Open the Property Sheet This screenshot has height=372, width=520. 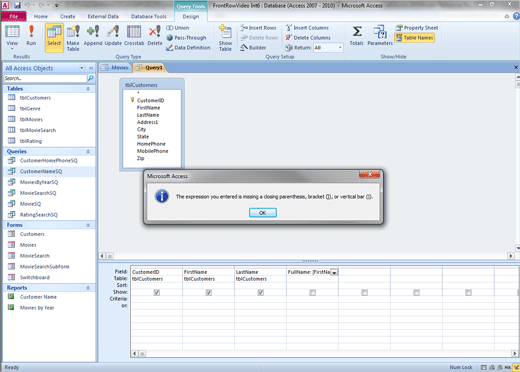417,28
